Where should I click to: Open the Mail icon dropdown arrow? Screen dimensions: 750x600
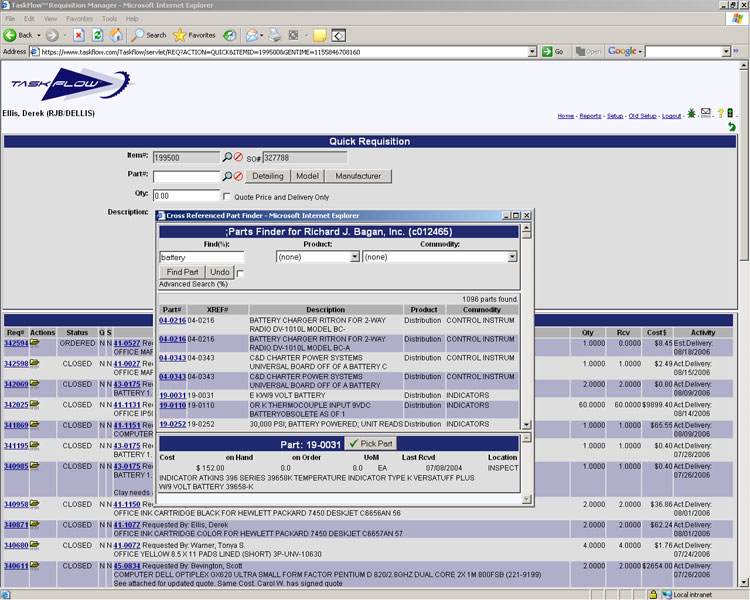pyautogui.click(x=262, y=35)
